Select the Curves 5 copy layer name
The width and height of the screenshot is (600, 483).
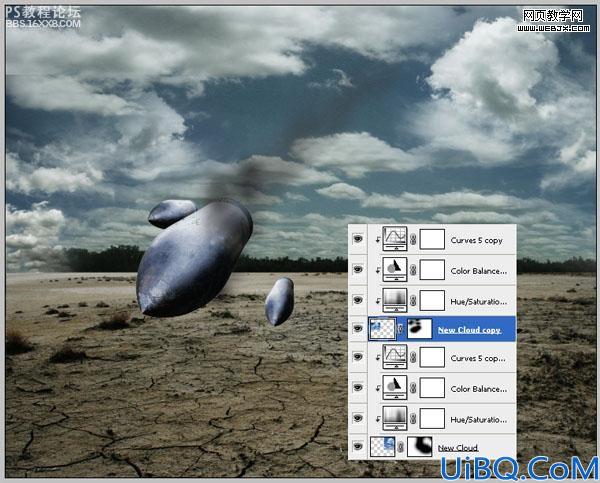pos(476,240)
